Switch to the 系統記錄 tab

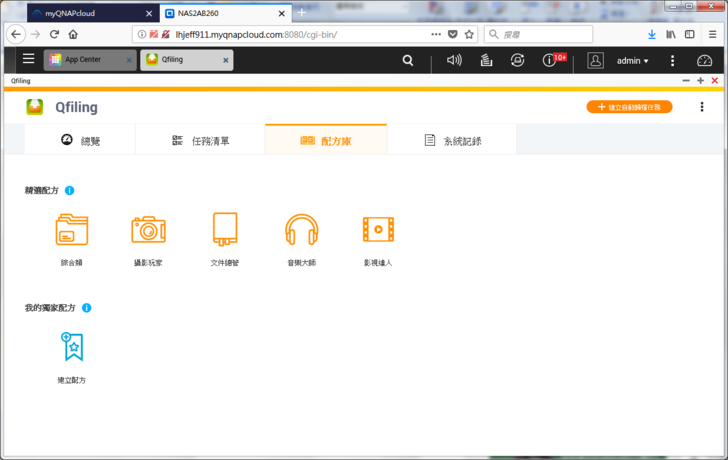click(452, 141)
